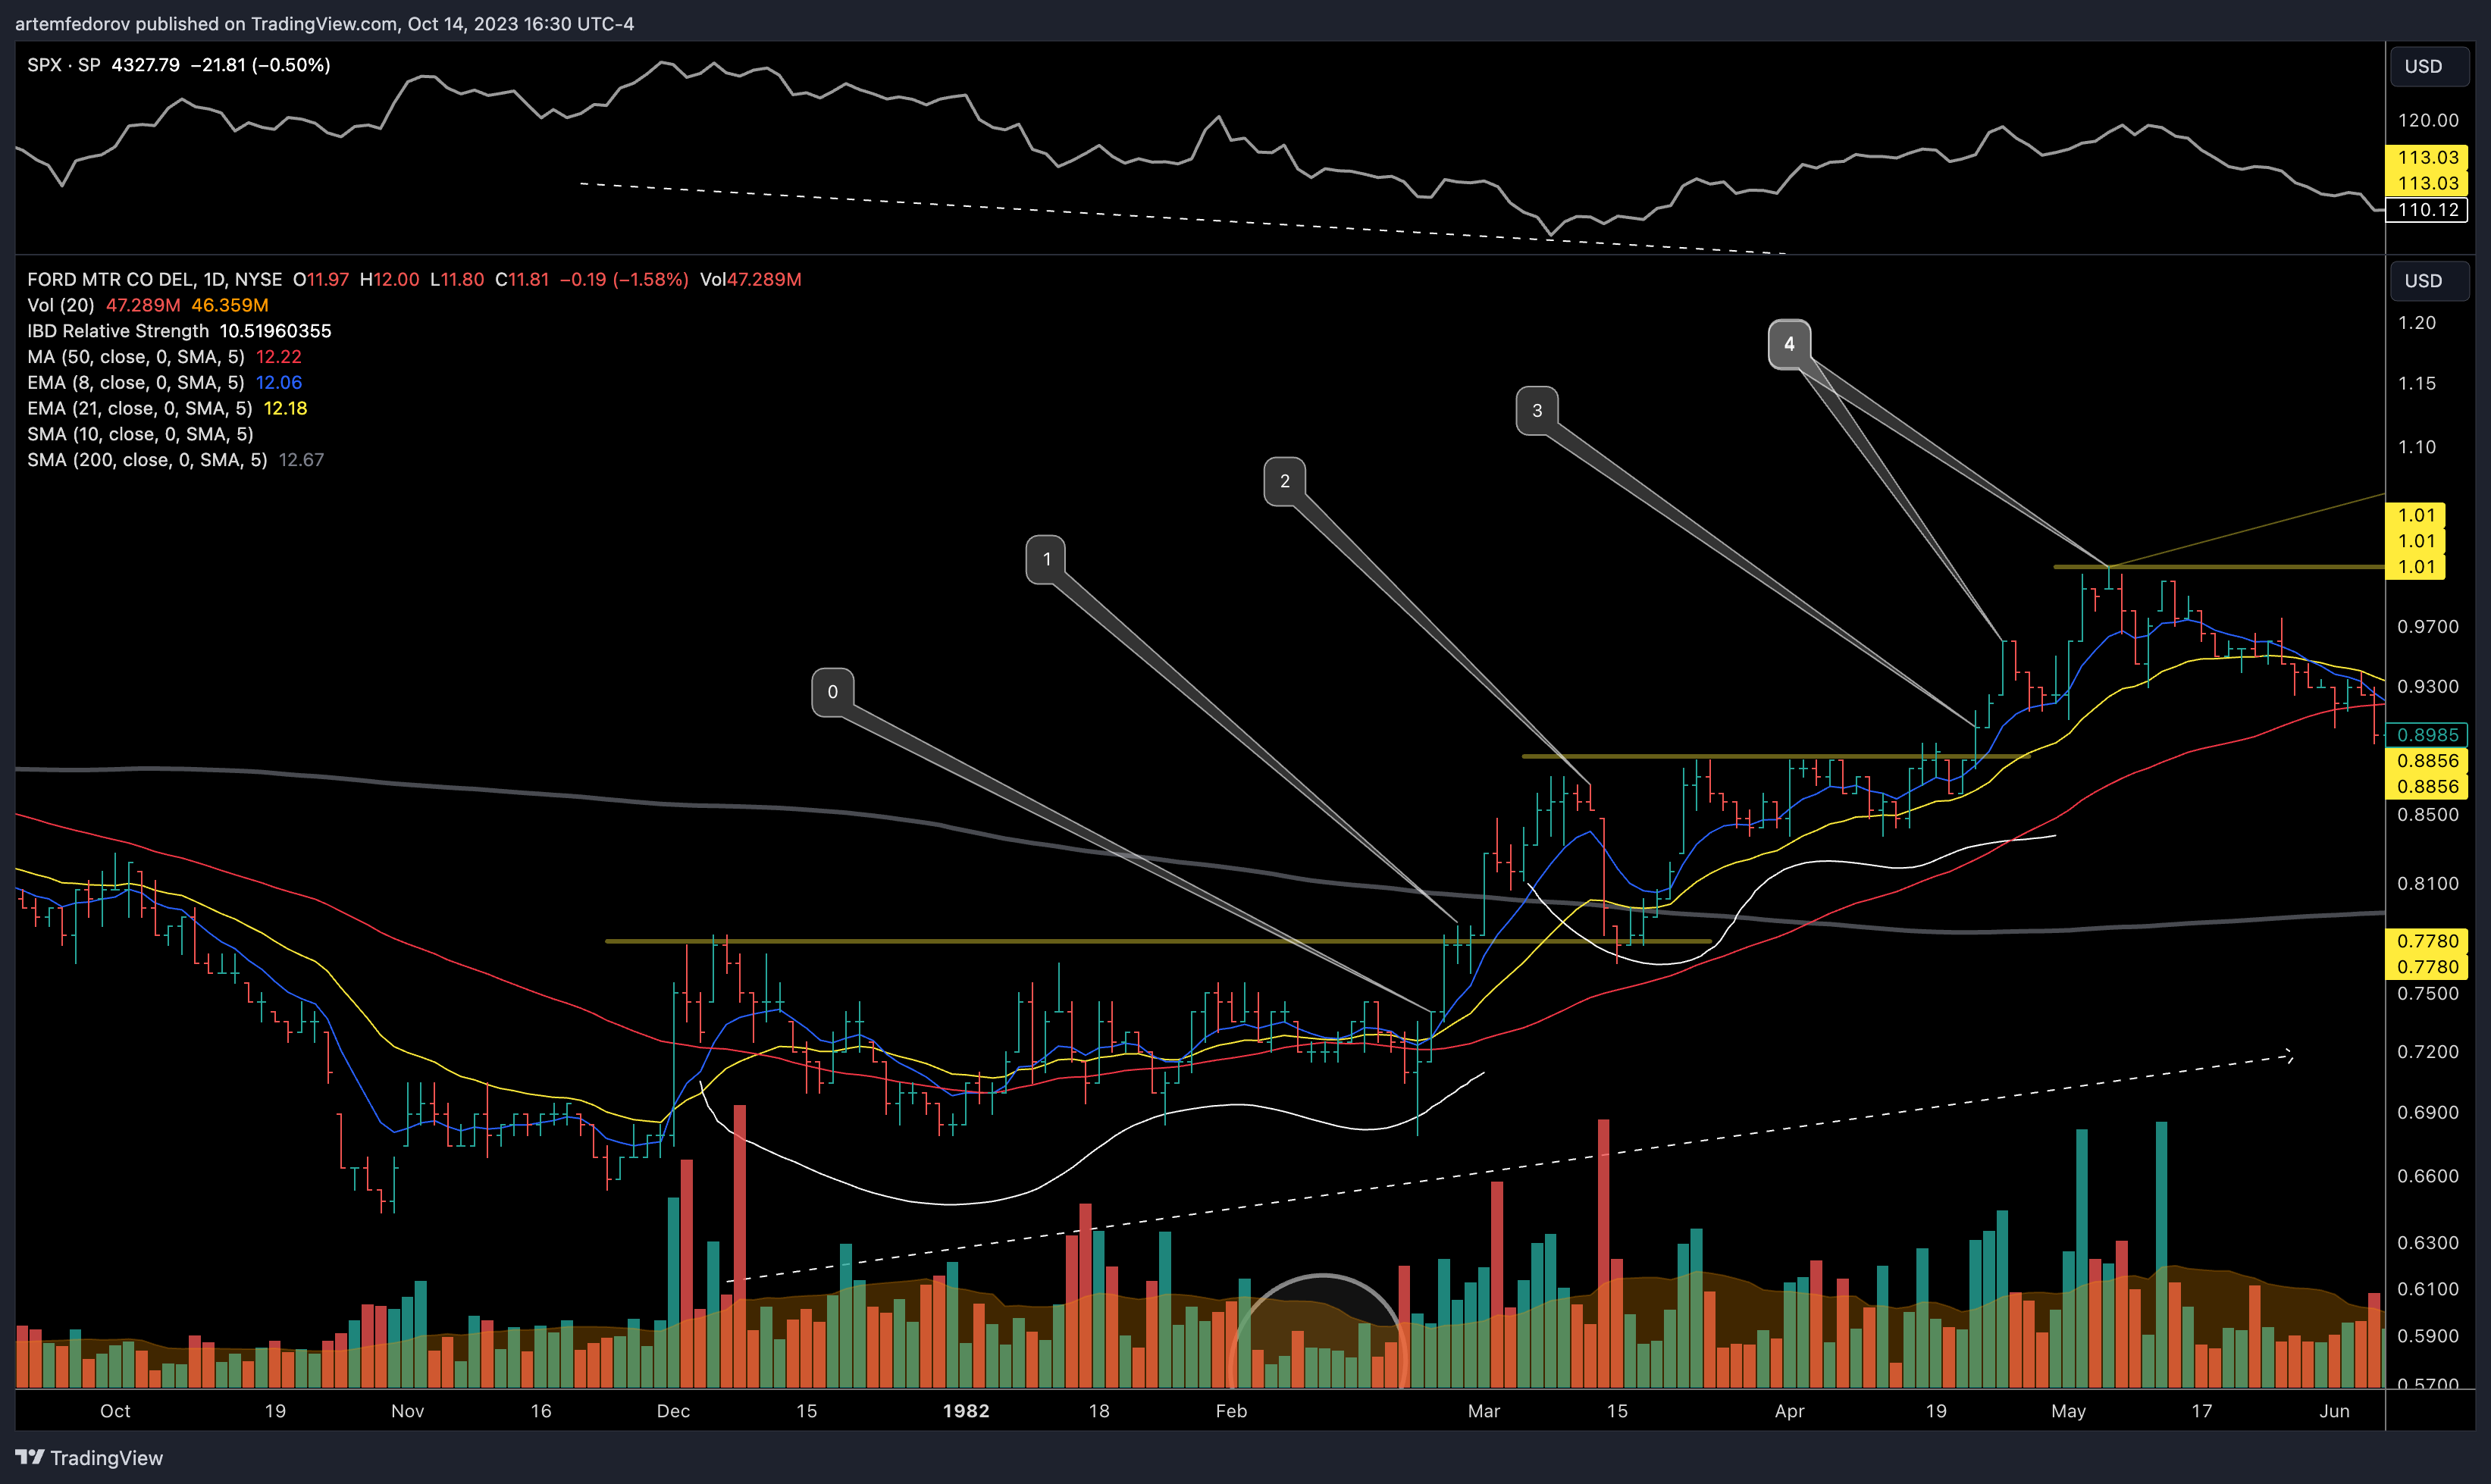Viewport: 2491px width, 1484px height.
Task: Click the 0.9700 price scale value
Action: click(x=2428, y=627)
